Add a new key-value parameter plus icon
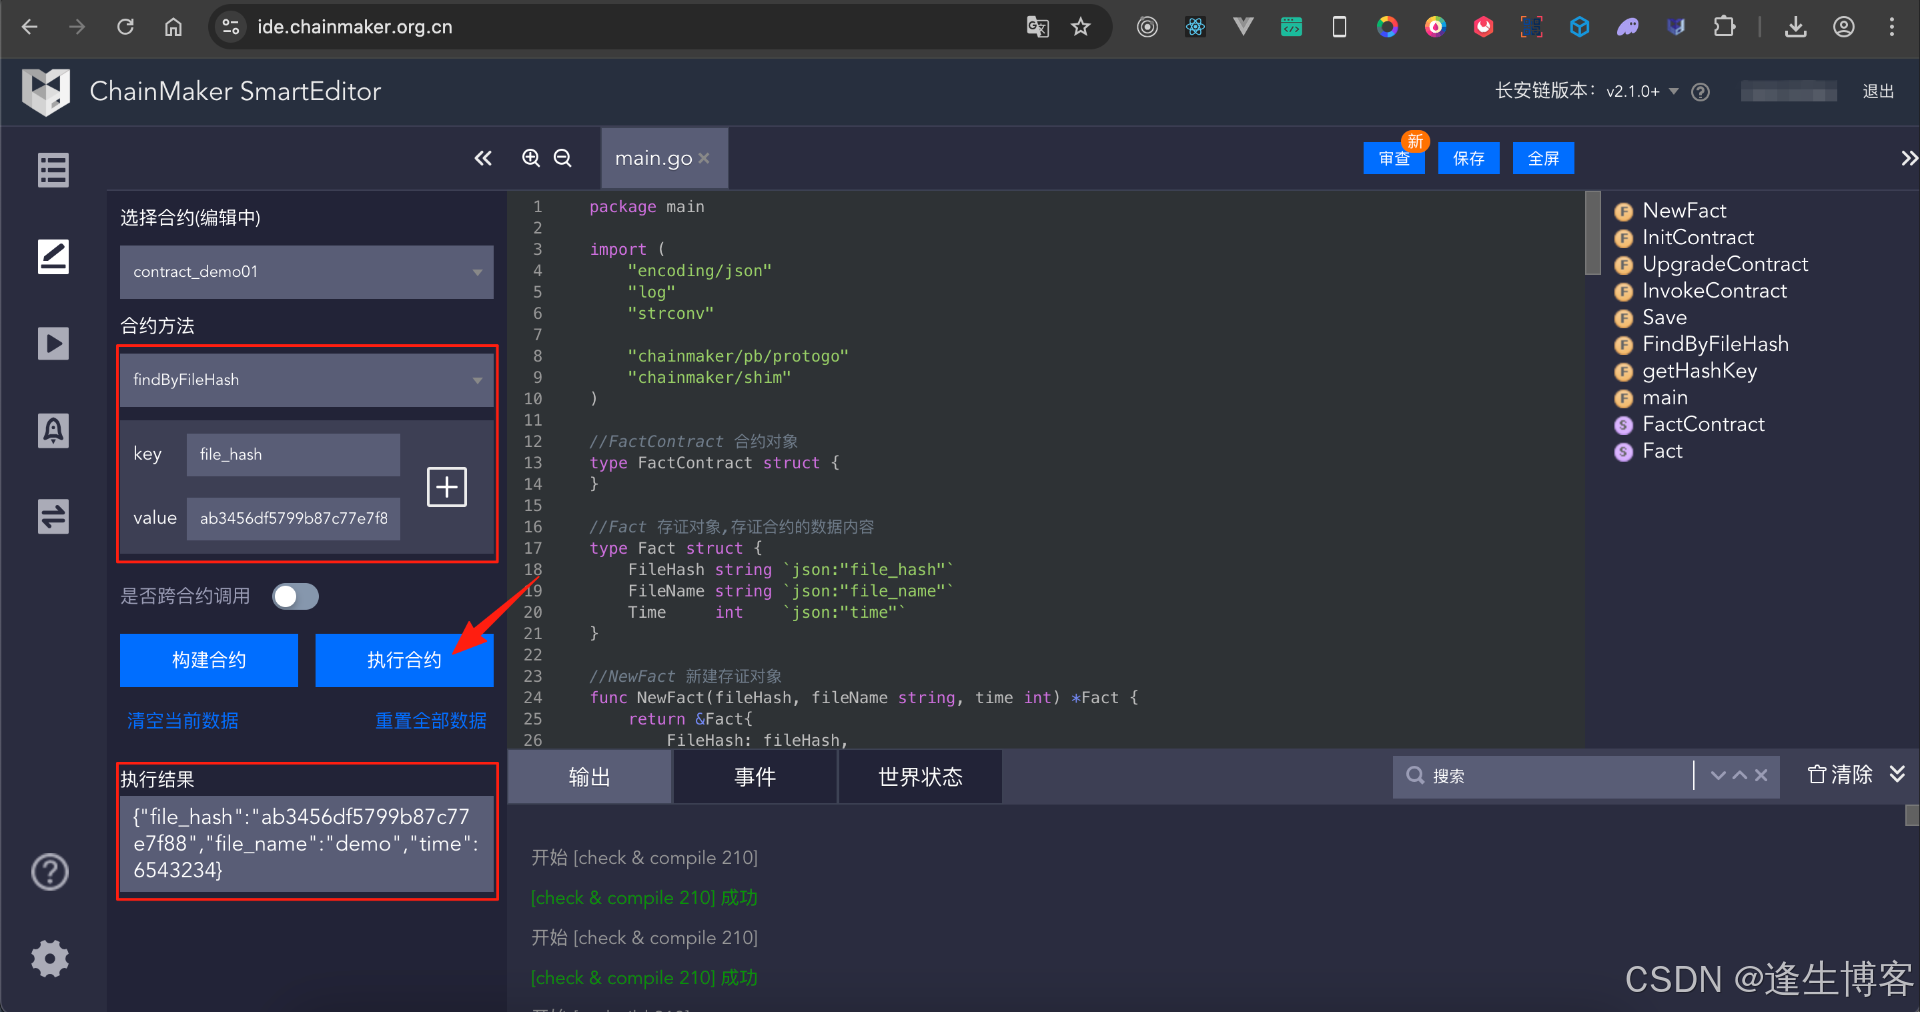 click(447, 487)
